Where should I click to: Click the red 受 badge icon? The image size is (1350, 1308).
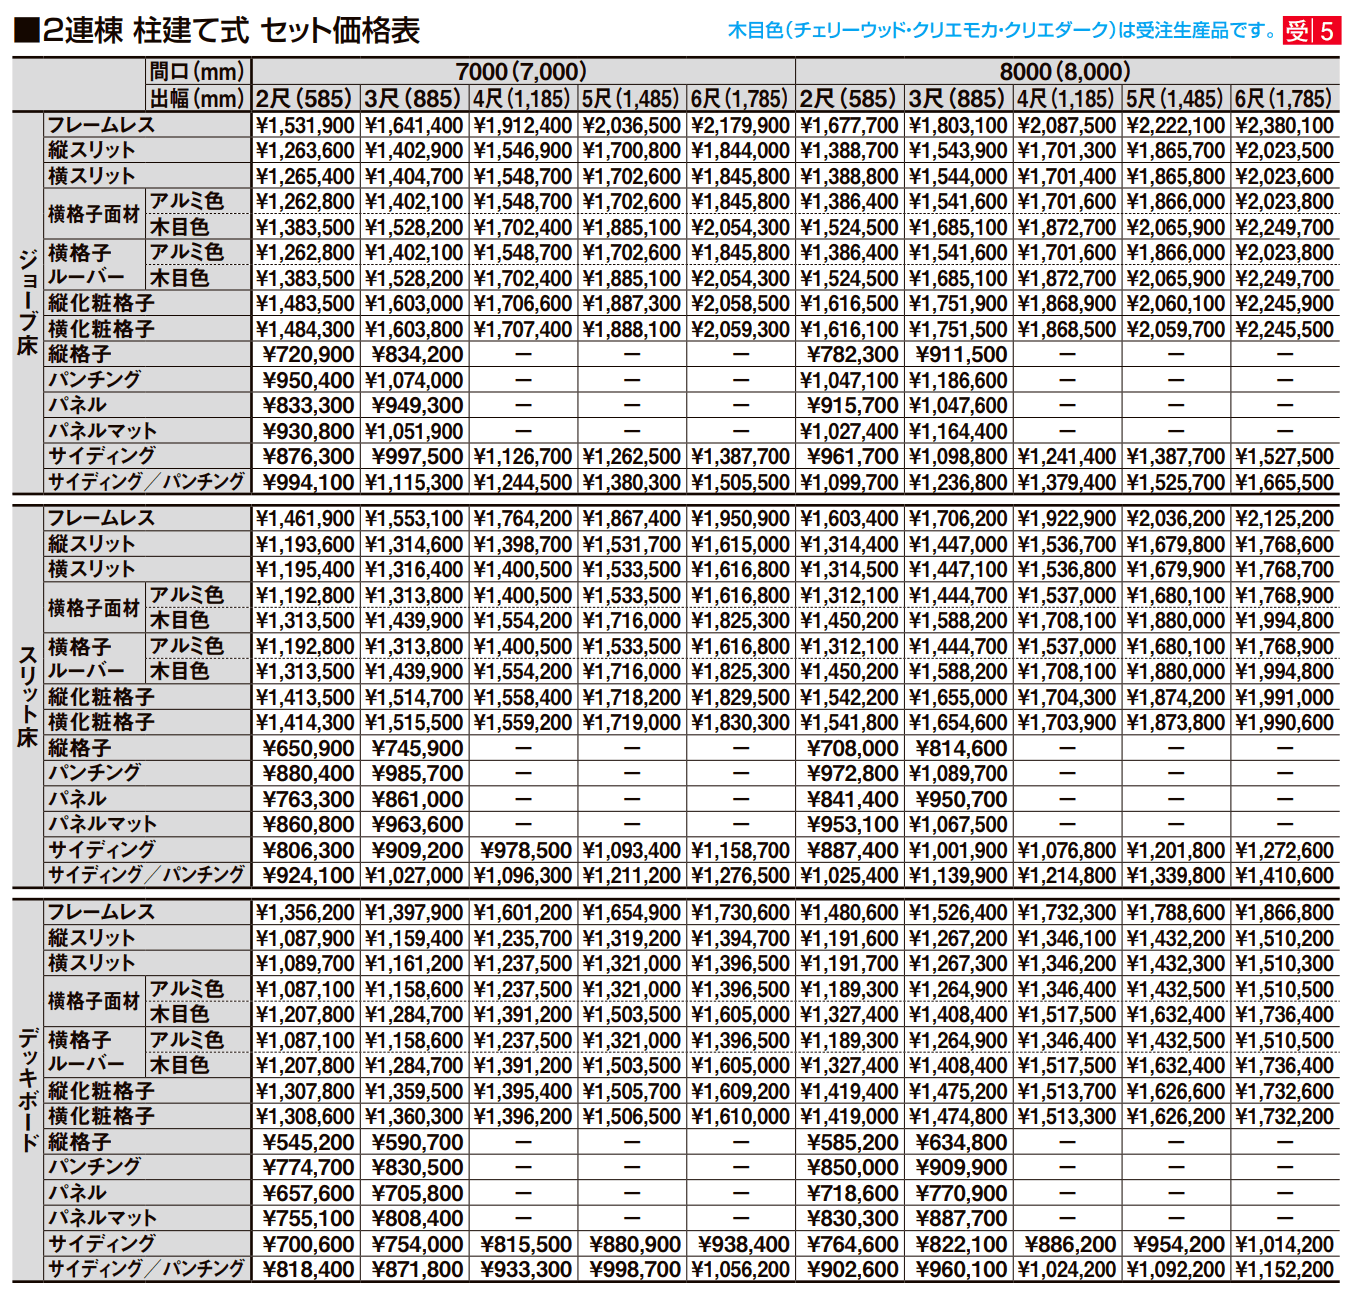pyautogui.click(x=1297, y=31)
